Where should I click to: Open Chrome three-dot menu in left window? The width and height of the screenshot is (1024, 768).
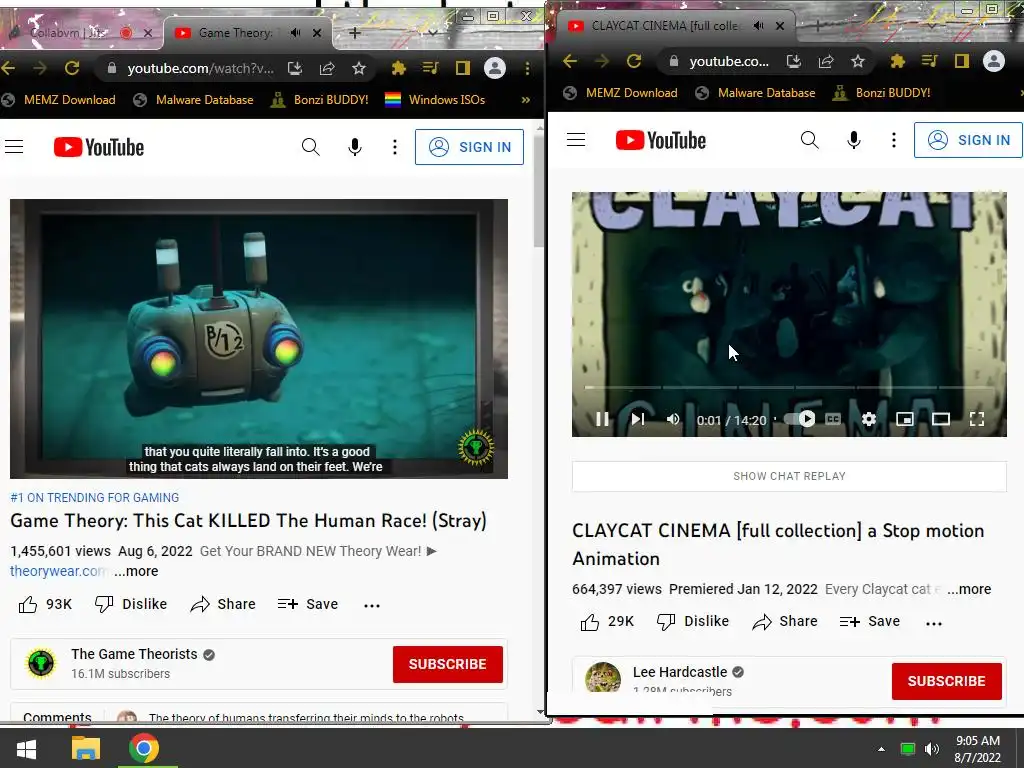[527, 68]
